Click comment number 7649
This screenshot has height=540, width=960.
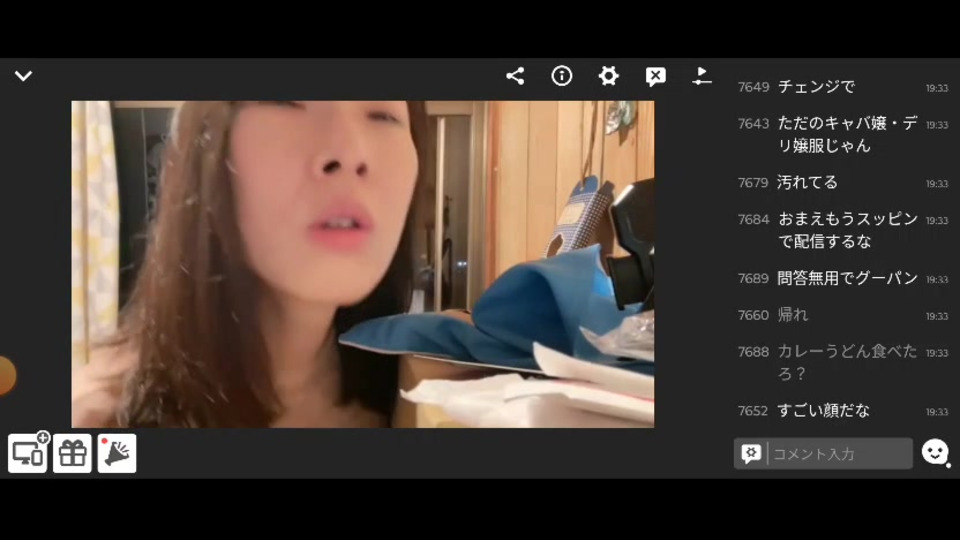[753, 87]
